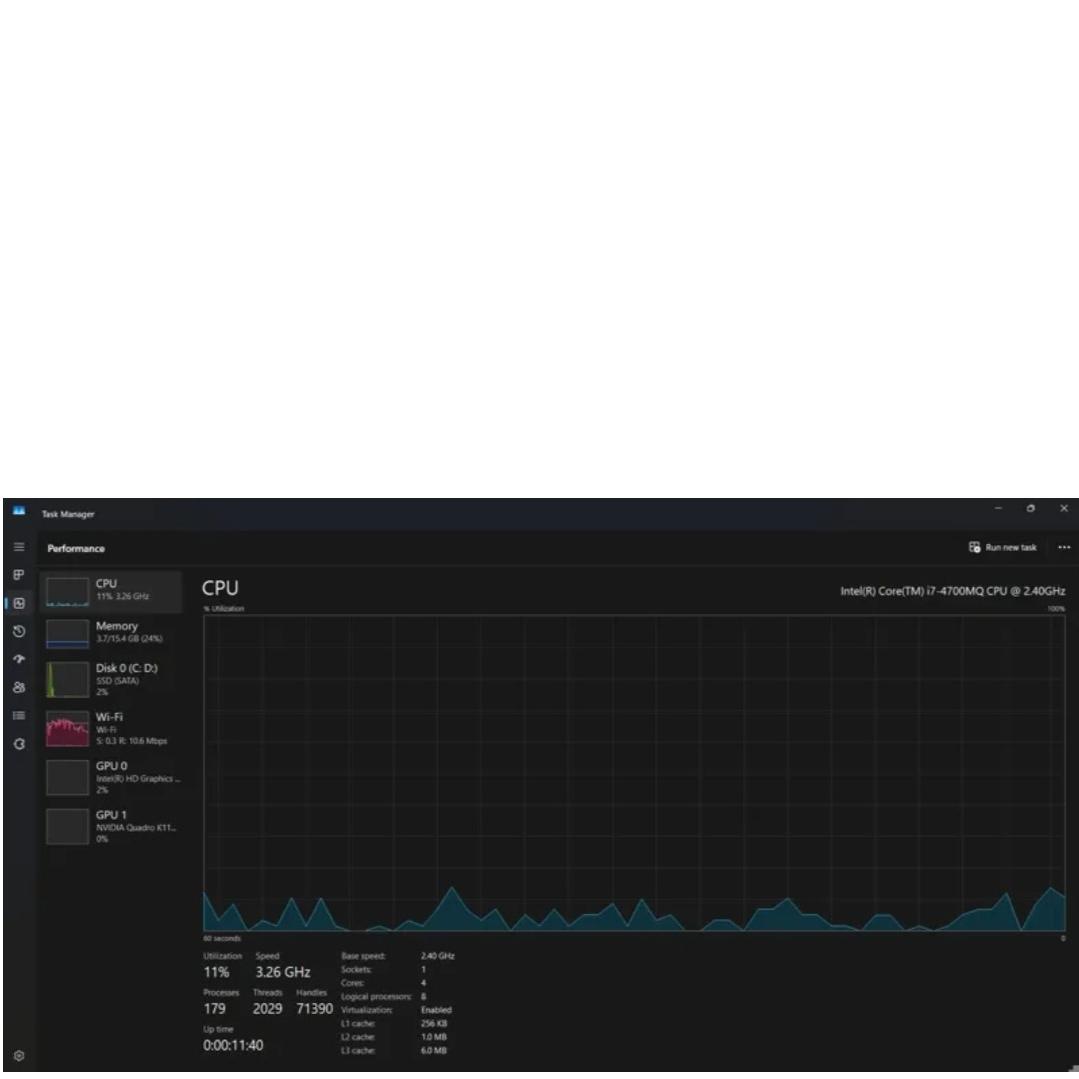Open the App history page icon
Image resolution: width=1079 pixels, height=1079 pixels.
coord(18,632)
